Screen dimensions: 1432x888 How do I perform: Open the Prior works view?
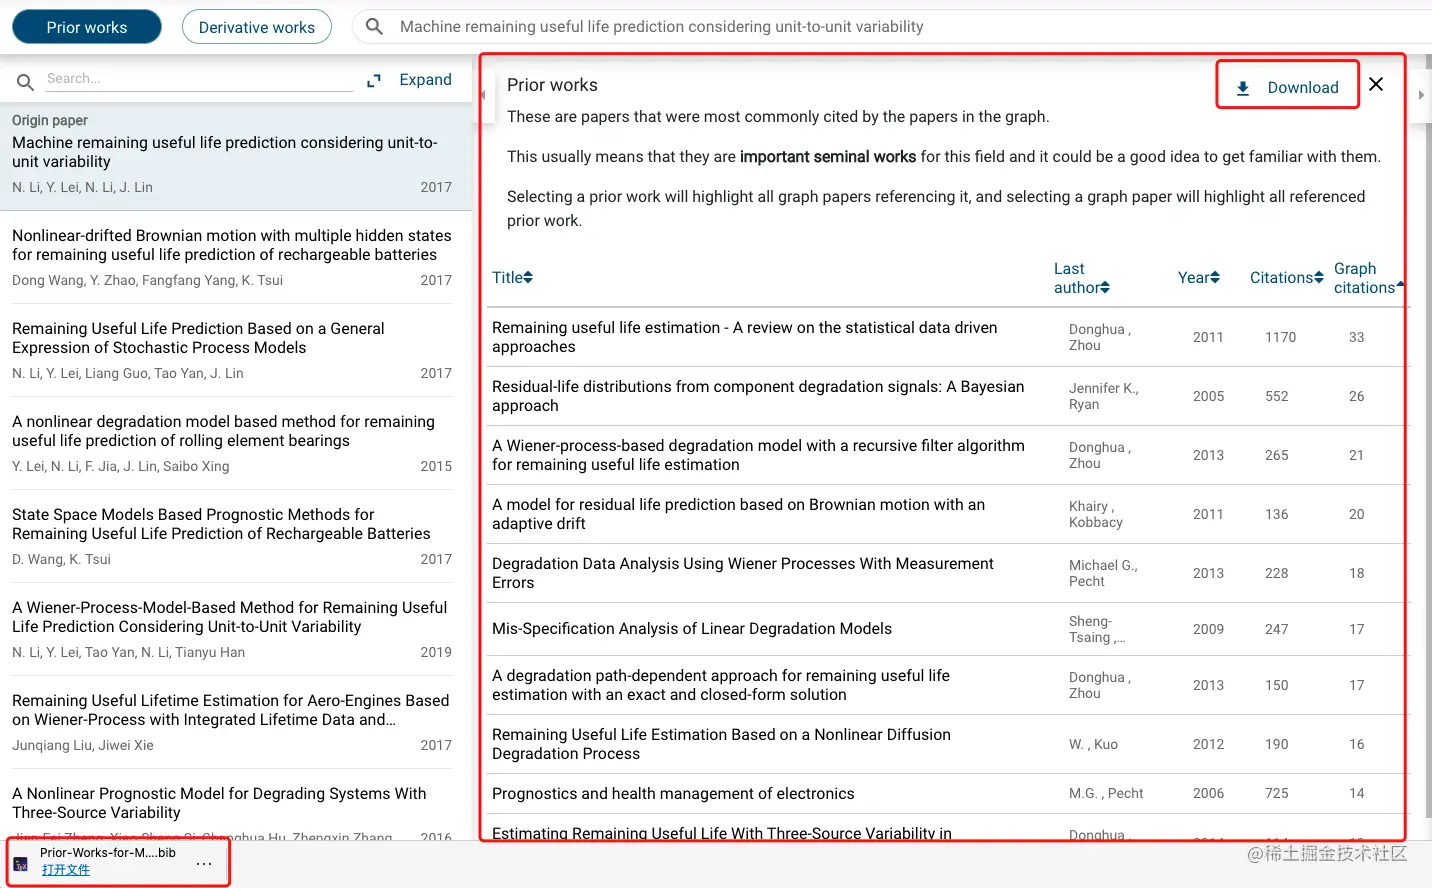click(87, 27)
